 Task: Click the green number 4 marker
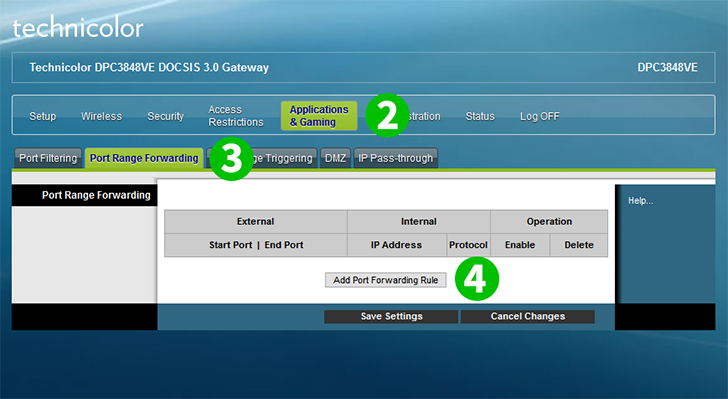click(x=477, y=279)
